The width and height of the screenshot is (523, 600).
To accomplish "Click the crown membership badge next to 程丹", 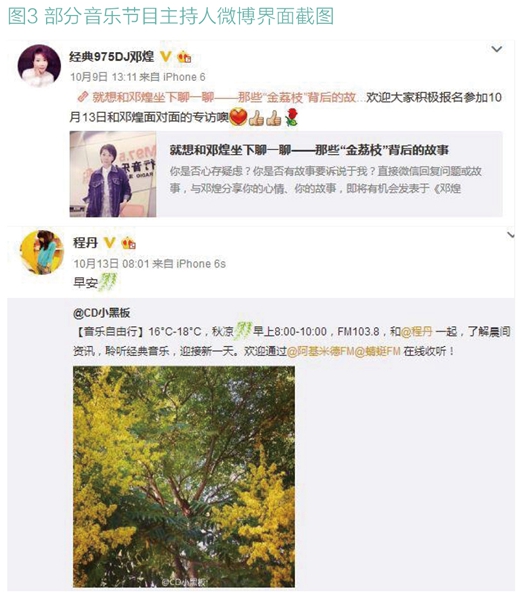I will (x=128, y=243).
